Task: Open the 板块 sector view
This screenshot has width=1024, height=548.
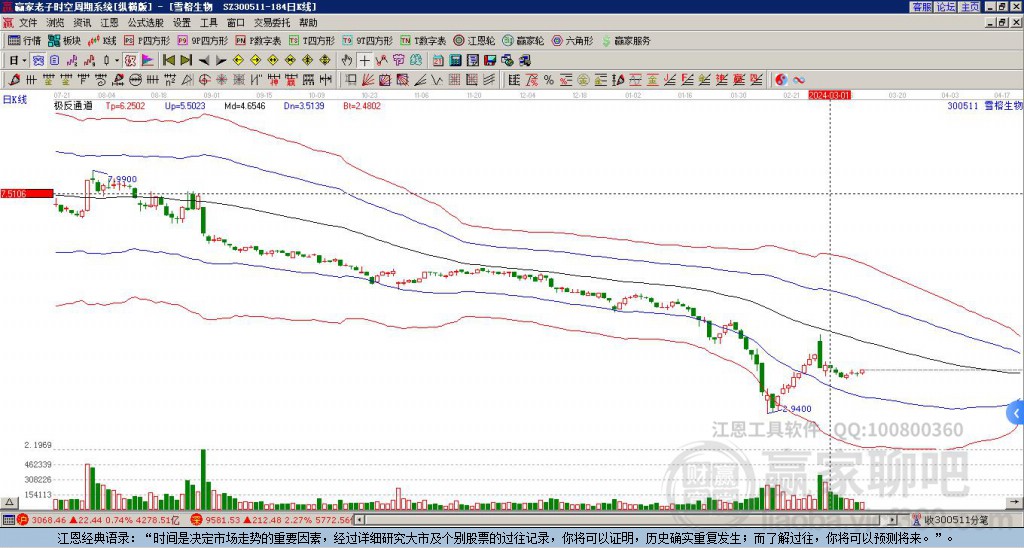Action: click(x=65, y=40)
